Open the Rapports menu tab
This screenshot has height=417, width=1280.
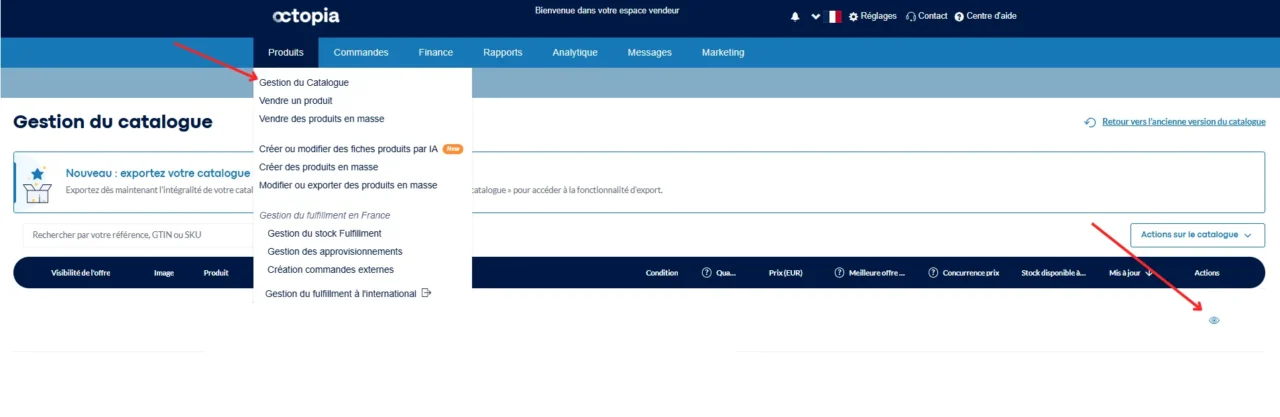tap(503, 52)
